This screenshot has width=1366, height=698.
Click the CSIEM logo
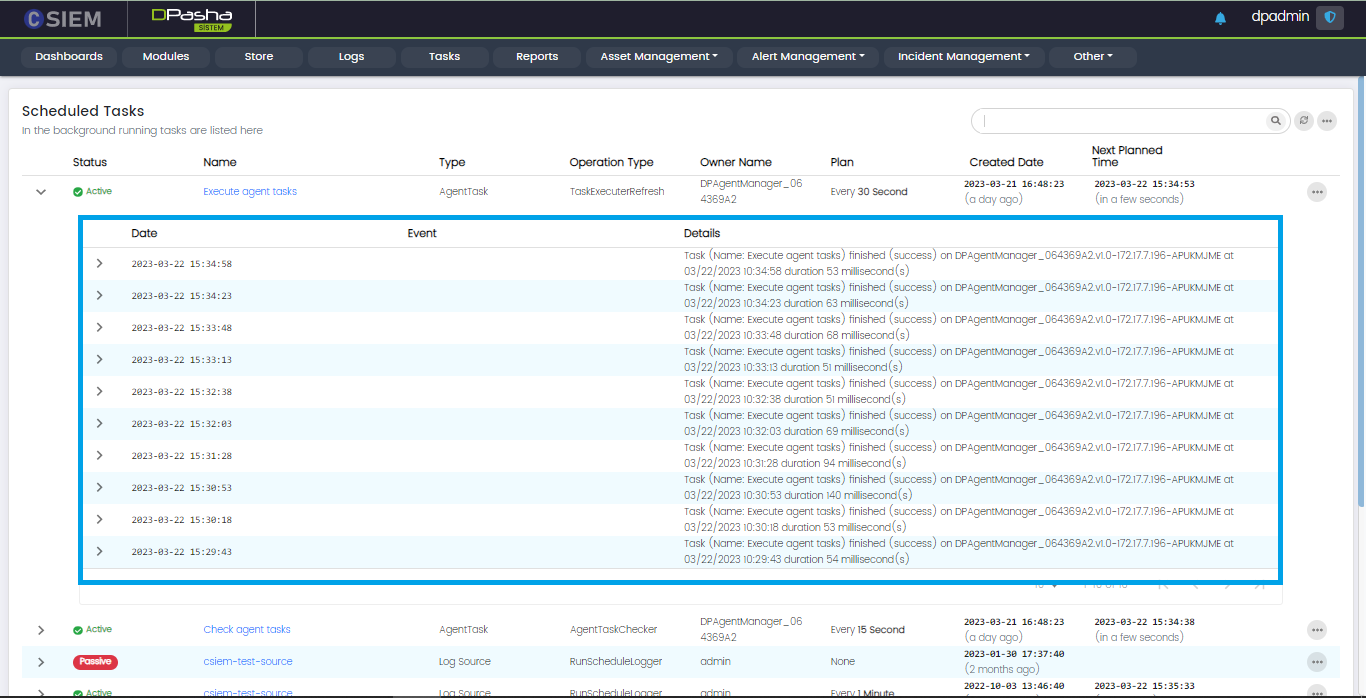tap(63, 18)
